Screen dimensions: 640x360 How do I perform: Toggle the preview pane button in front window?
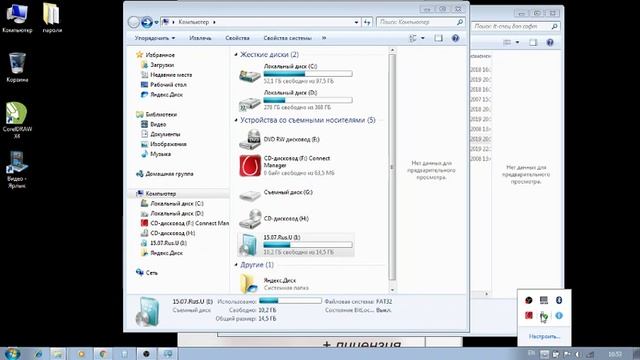[x=438, y=38]
